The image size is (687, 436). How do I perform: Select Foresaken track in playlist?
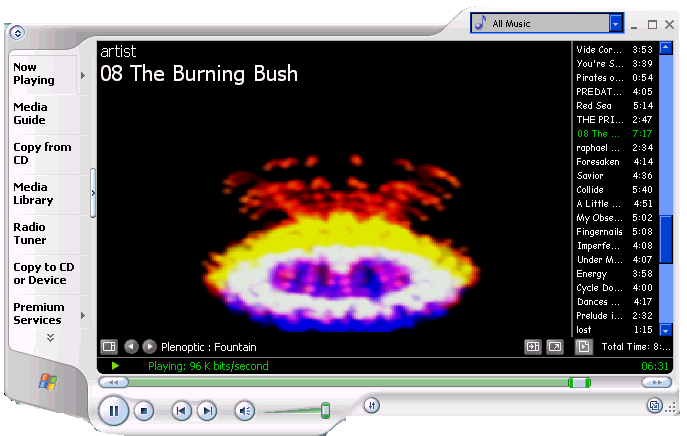click(x=615, y=162)
